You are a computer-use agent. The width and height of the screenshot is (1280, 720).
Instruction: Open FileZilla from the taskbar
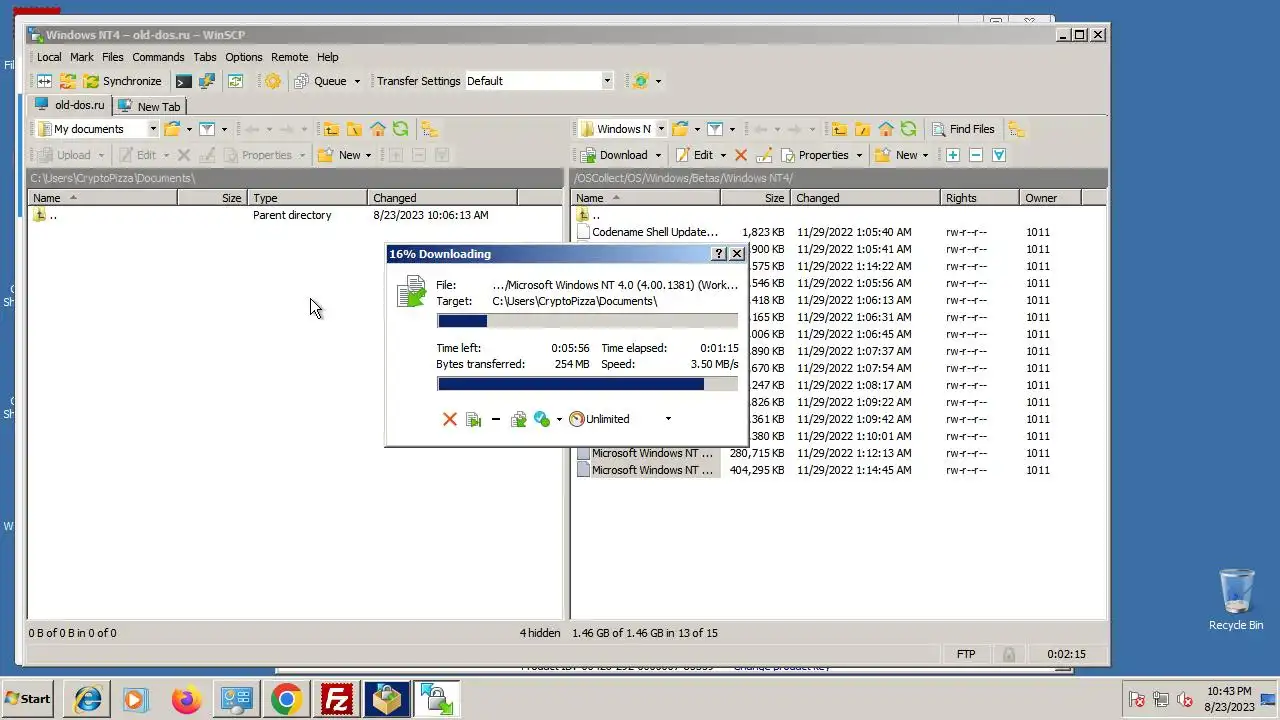coord(336,699)
